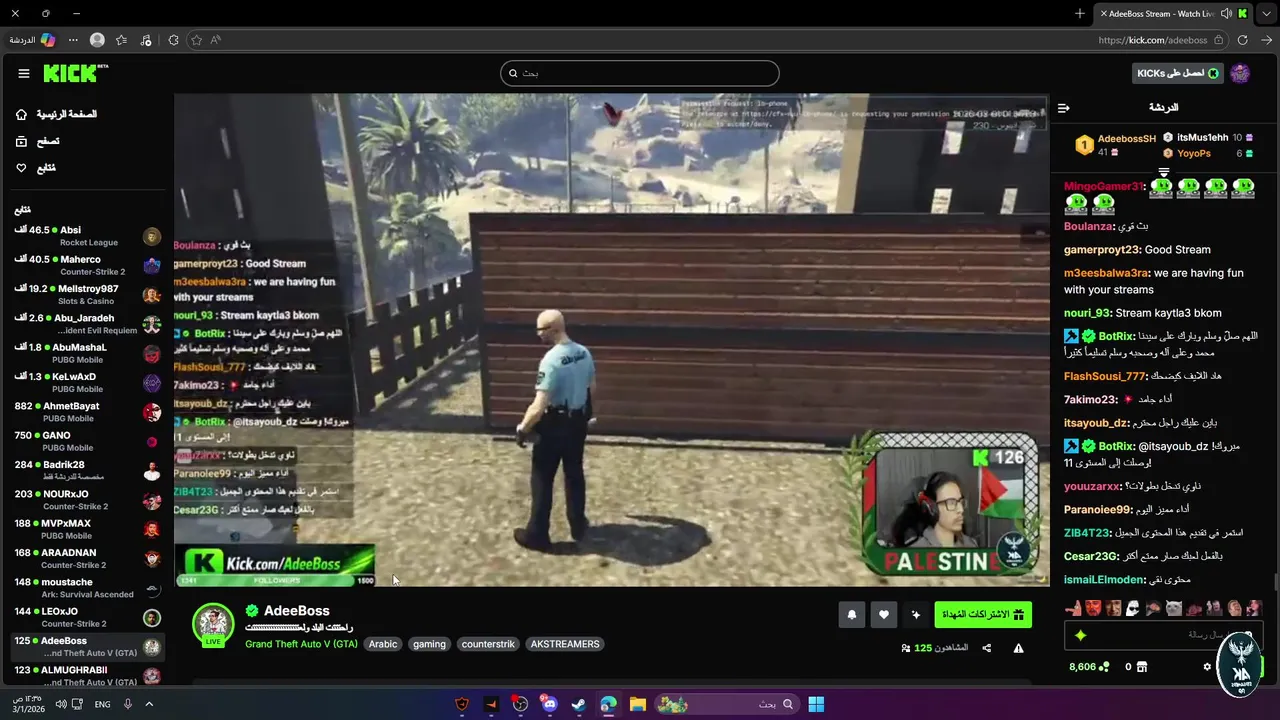Select GANO in the following list
The height and width of the screenshot is (720, 1280).
pos(88,441)
